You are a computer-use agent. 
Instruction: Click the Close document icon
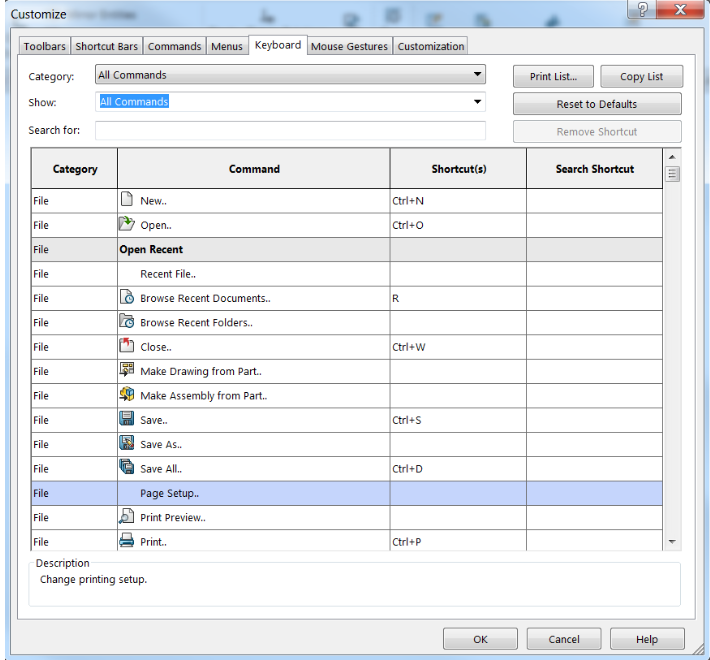[127, 347]
